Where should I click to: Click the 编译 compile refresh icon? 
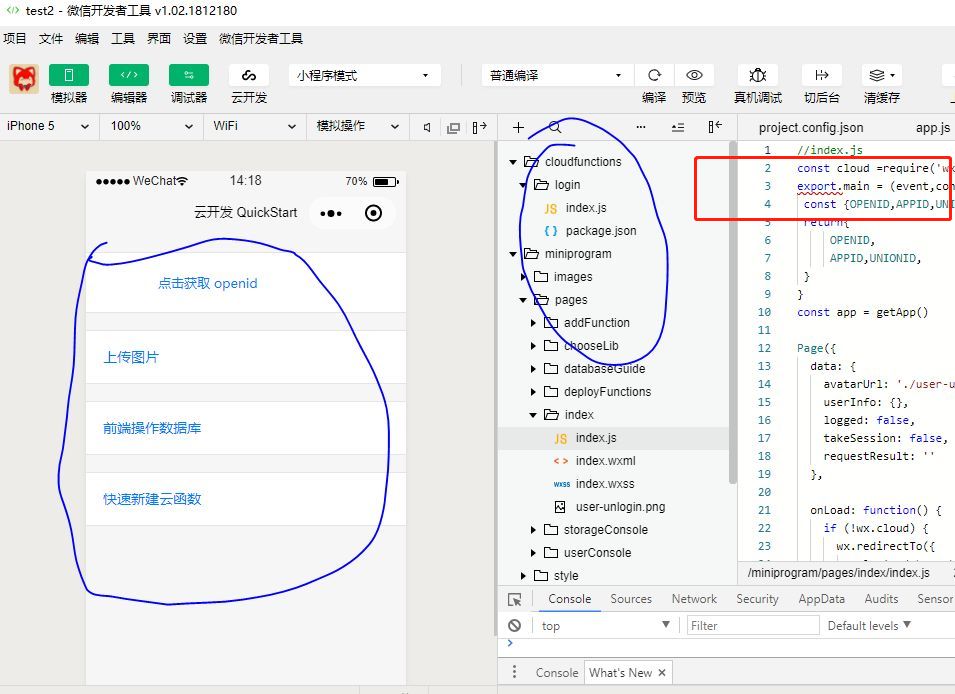654,75
